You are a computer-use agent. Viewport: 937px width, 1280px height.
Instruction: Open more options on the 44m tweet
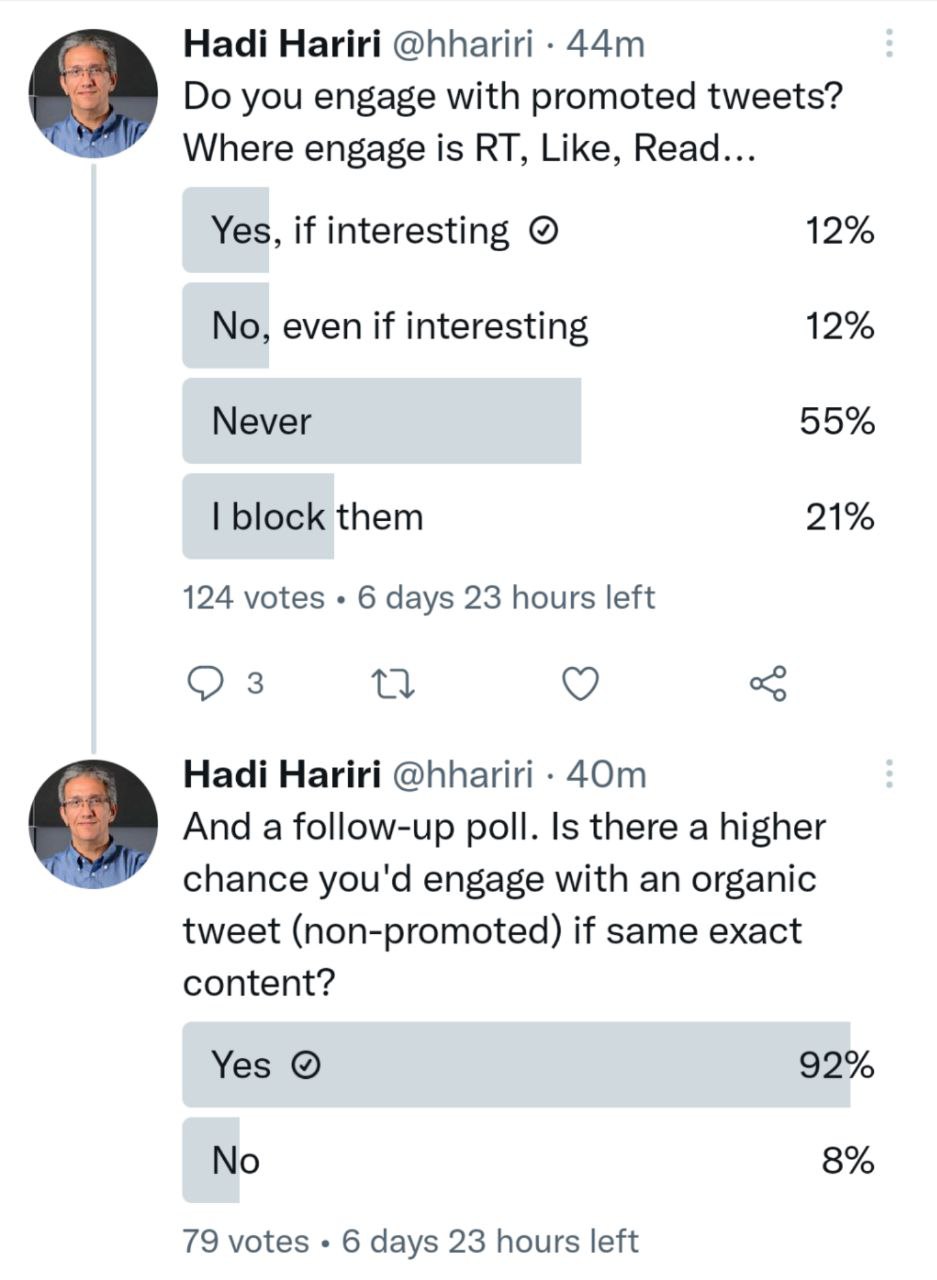pos(889,43)
